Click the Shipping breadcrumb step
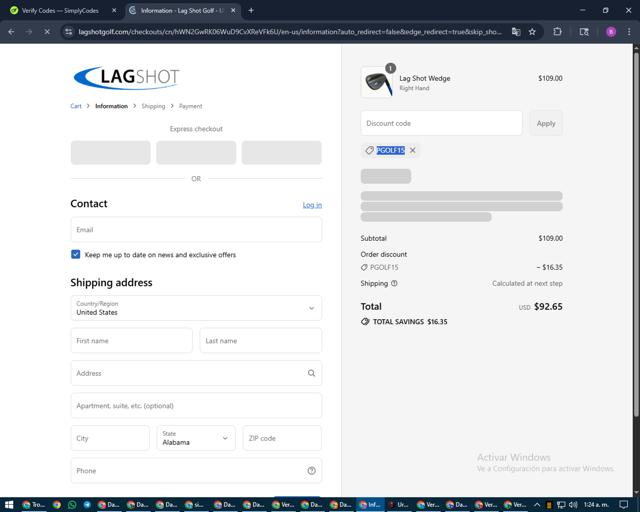The image size is (640, 512). (x=153, y=106)
